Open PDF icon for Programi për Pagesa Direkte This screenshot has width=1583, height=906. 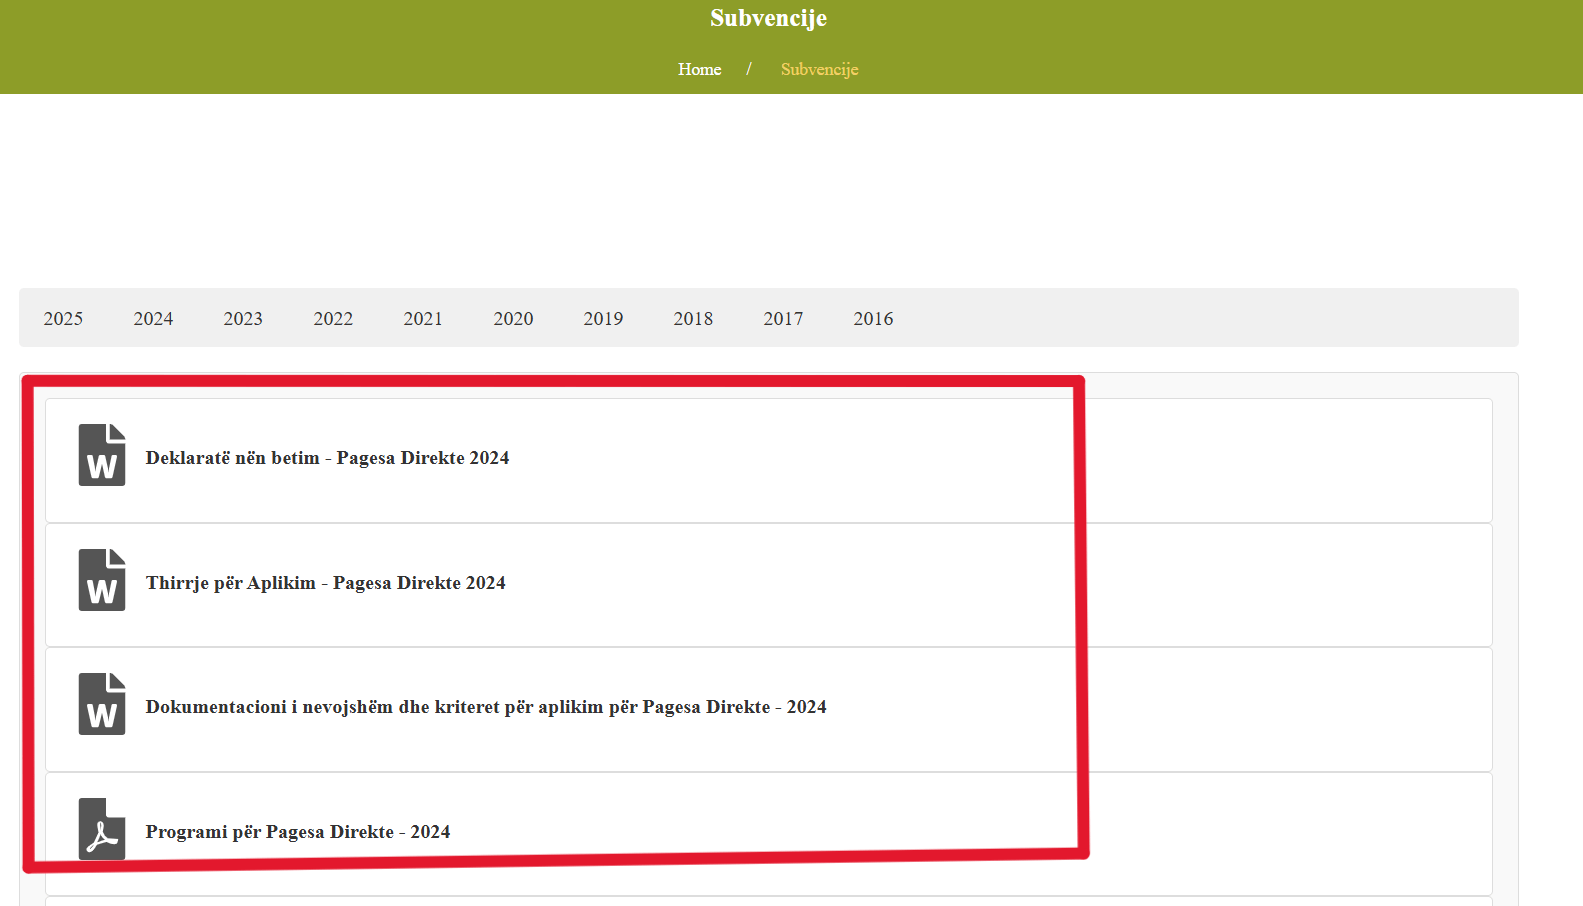102,829
